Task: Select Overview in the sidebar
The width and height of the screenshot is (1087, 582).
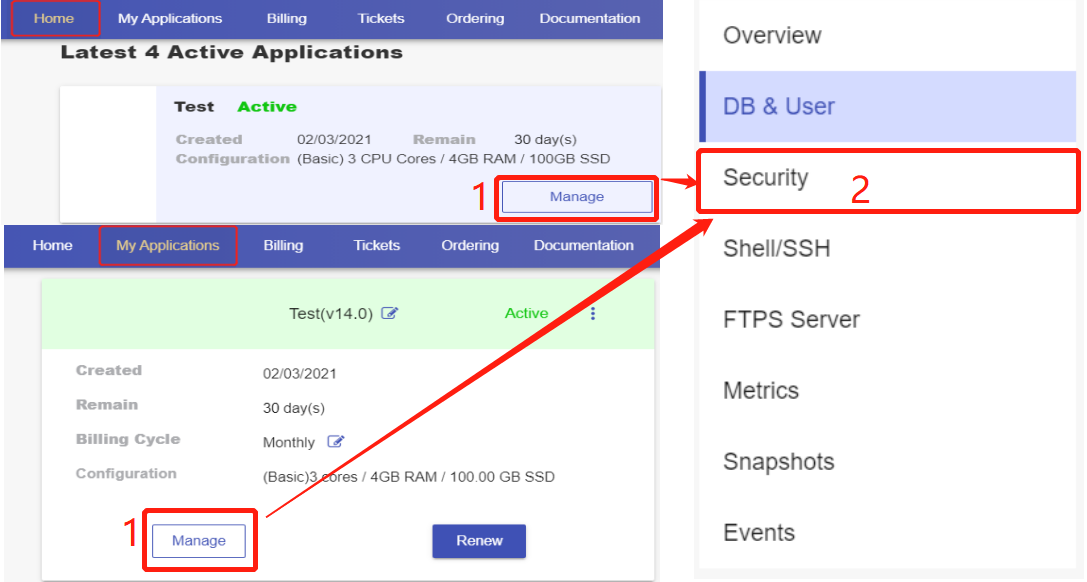Action: click(771, 35)
